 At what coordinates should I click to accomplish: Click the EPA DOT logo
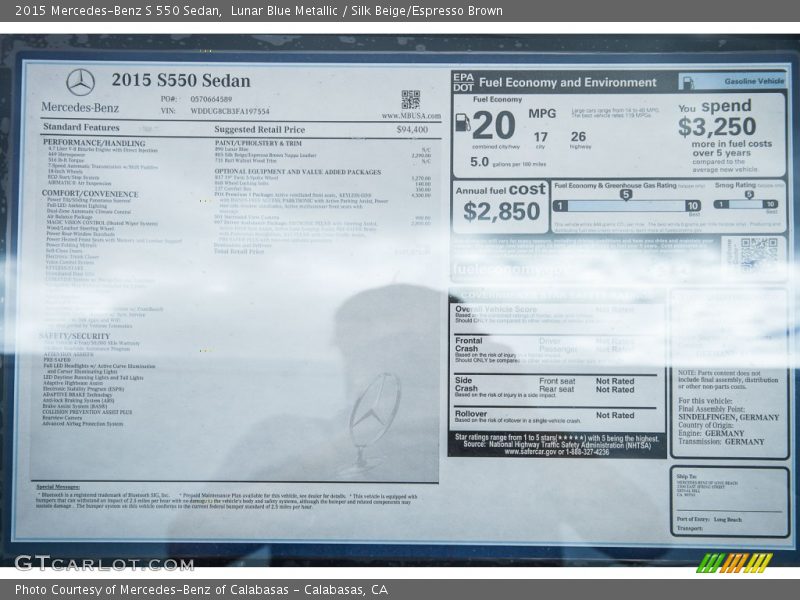463,82
